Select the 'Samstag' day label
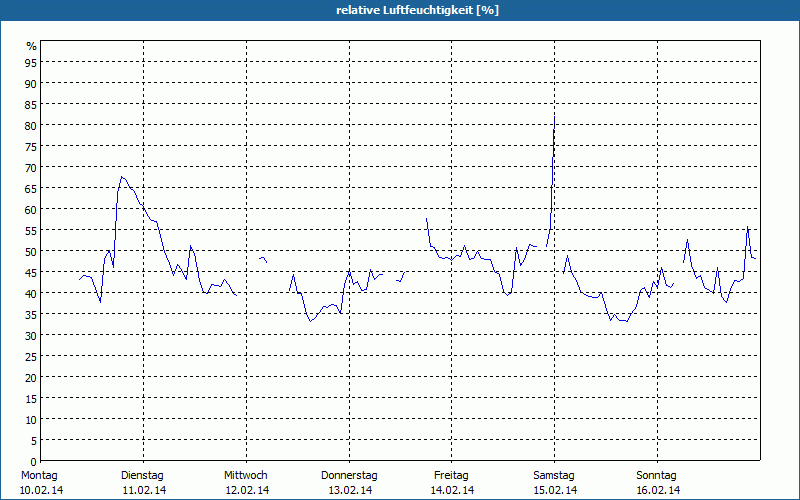 tap(554, 475)
